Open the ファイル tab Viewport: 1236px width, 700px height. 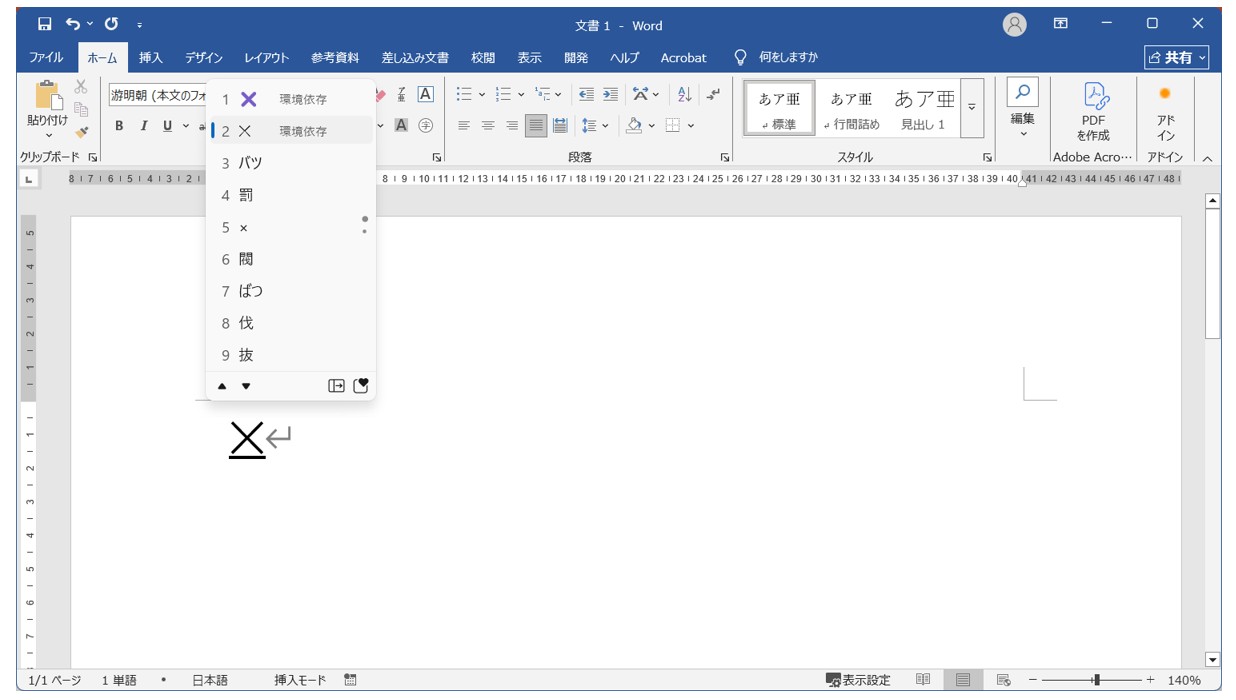point(46,57)
